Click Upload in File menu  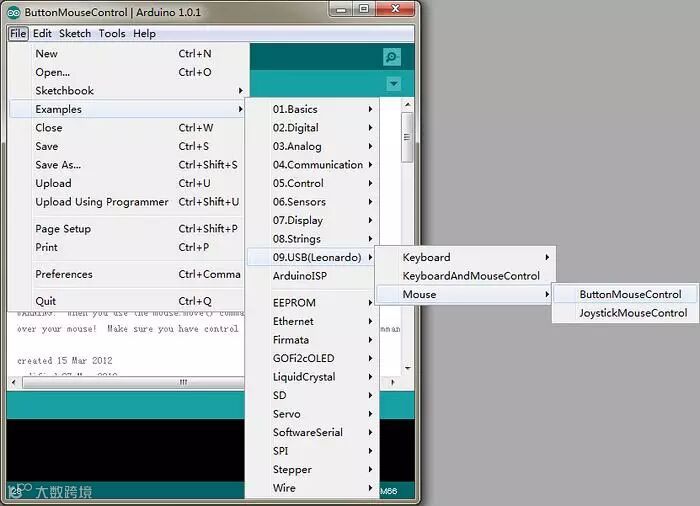tap(126, 184)
